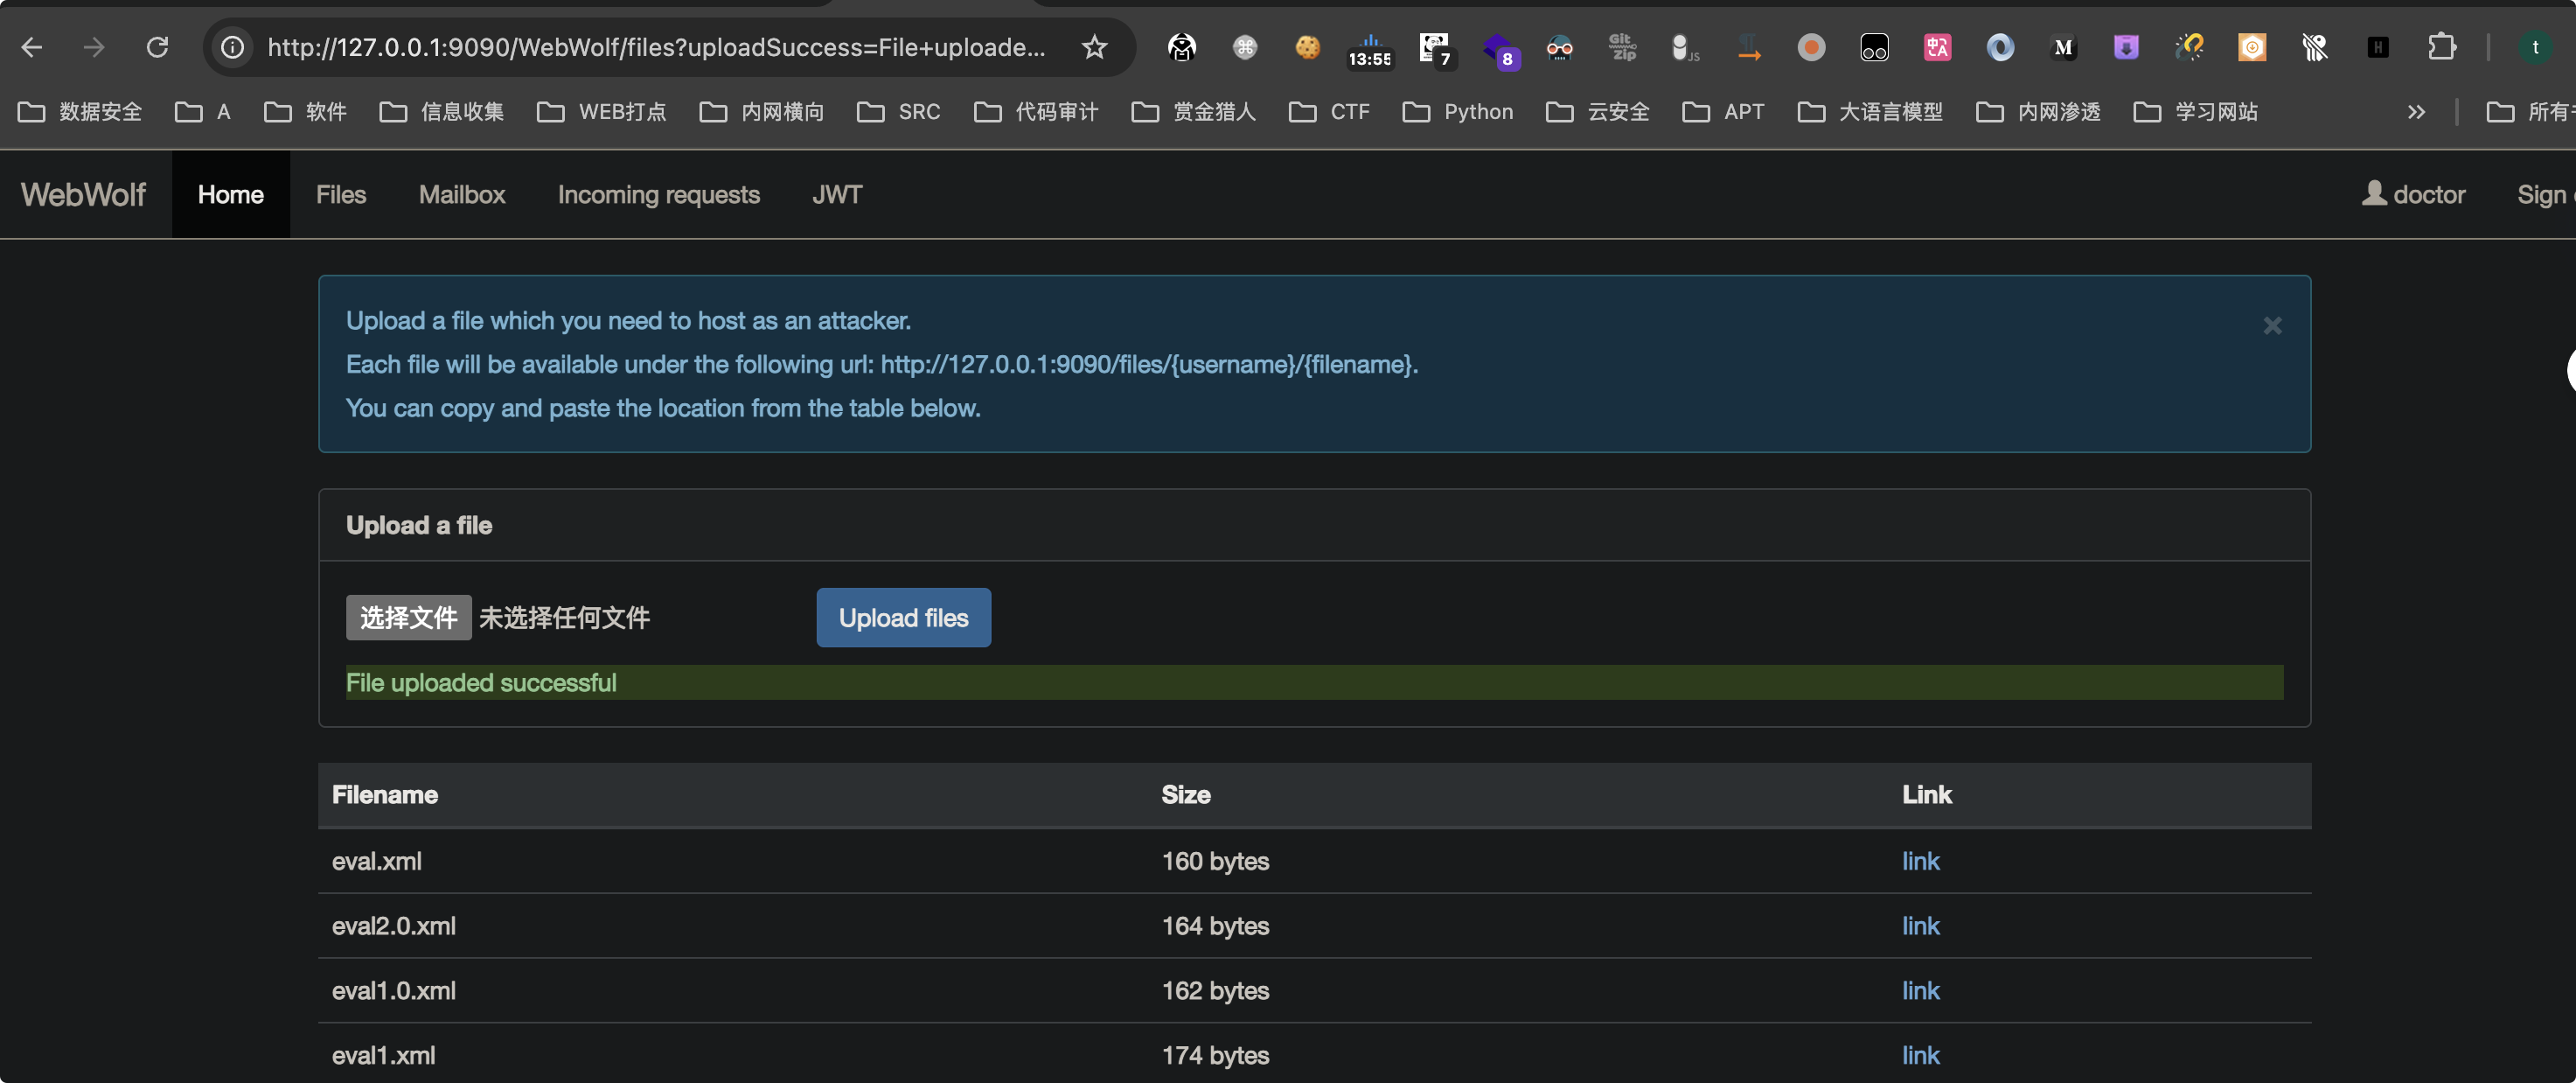Screen dimensions: 2576x1083
Task: Open the goggles robot face extension
Action: [x=1560, y=47]
